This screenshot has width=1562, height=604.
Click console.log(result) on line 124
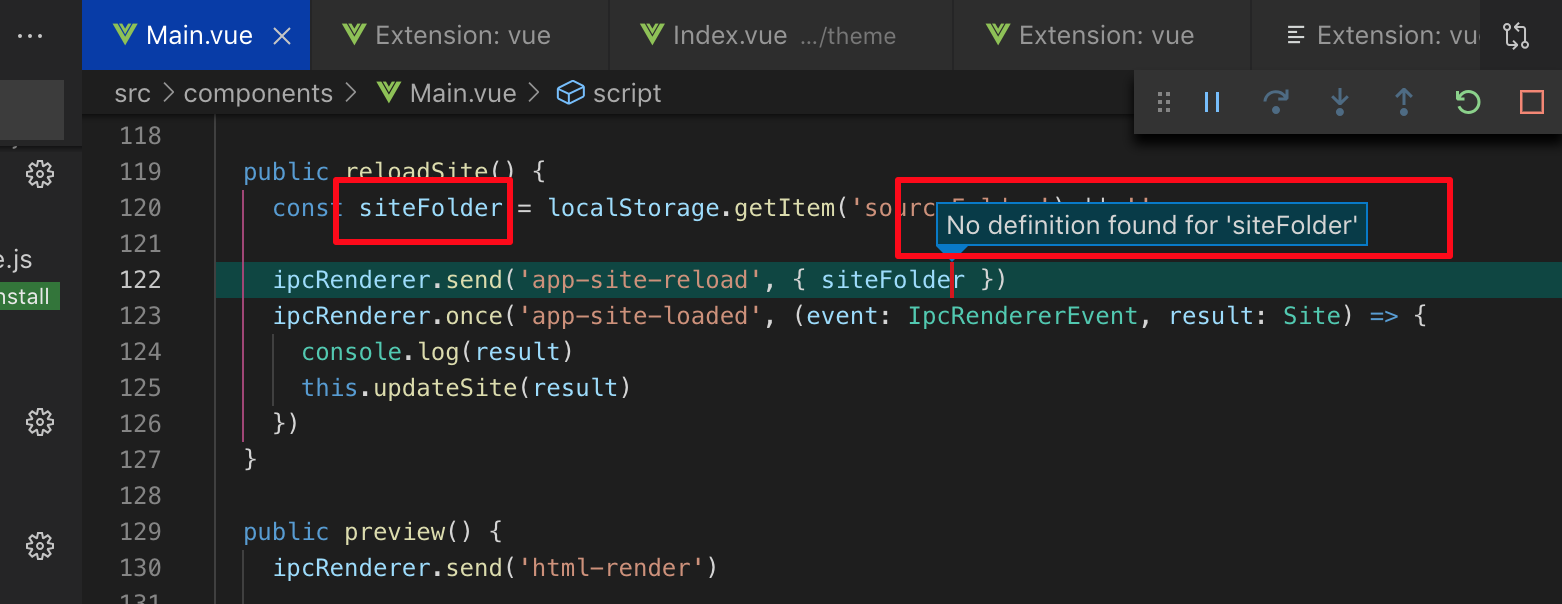[438, 352]
